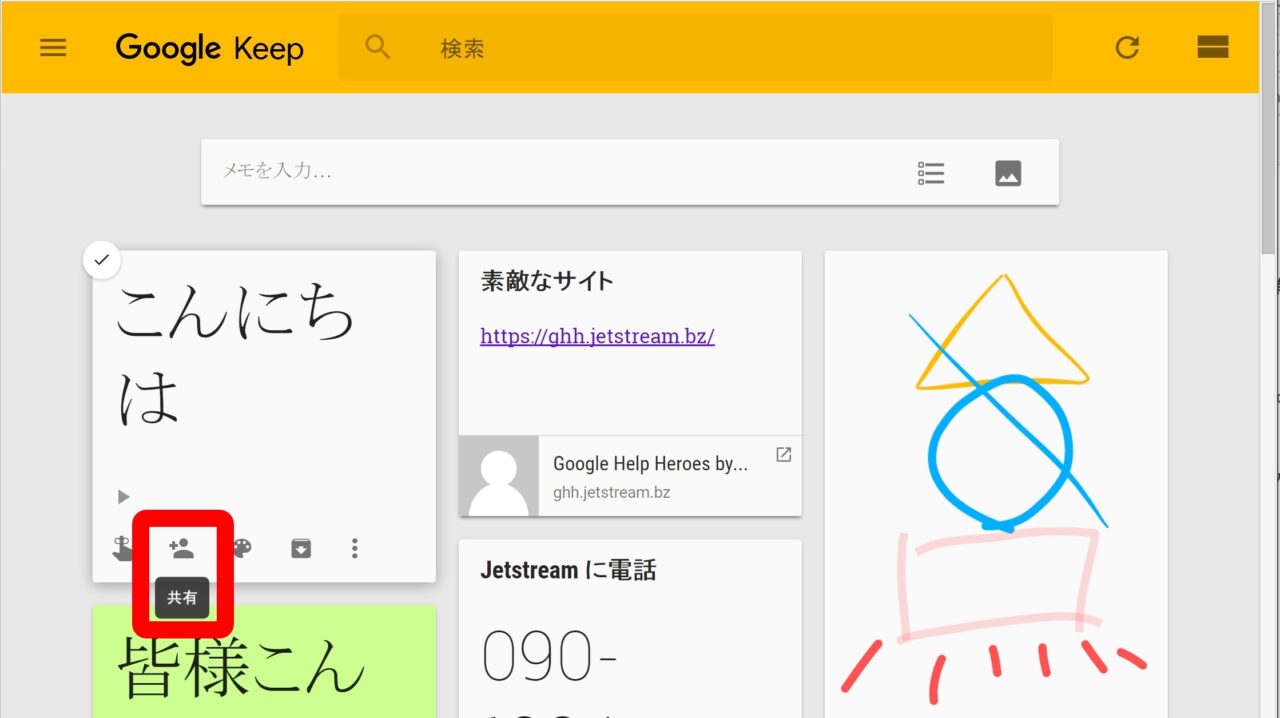Open the drawing note thumbnail
Image resolution: width=1280 pixels, height=718 pixels.
pos(996,480)
